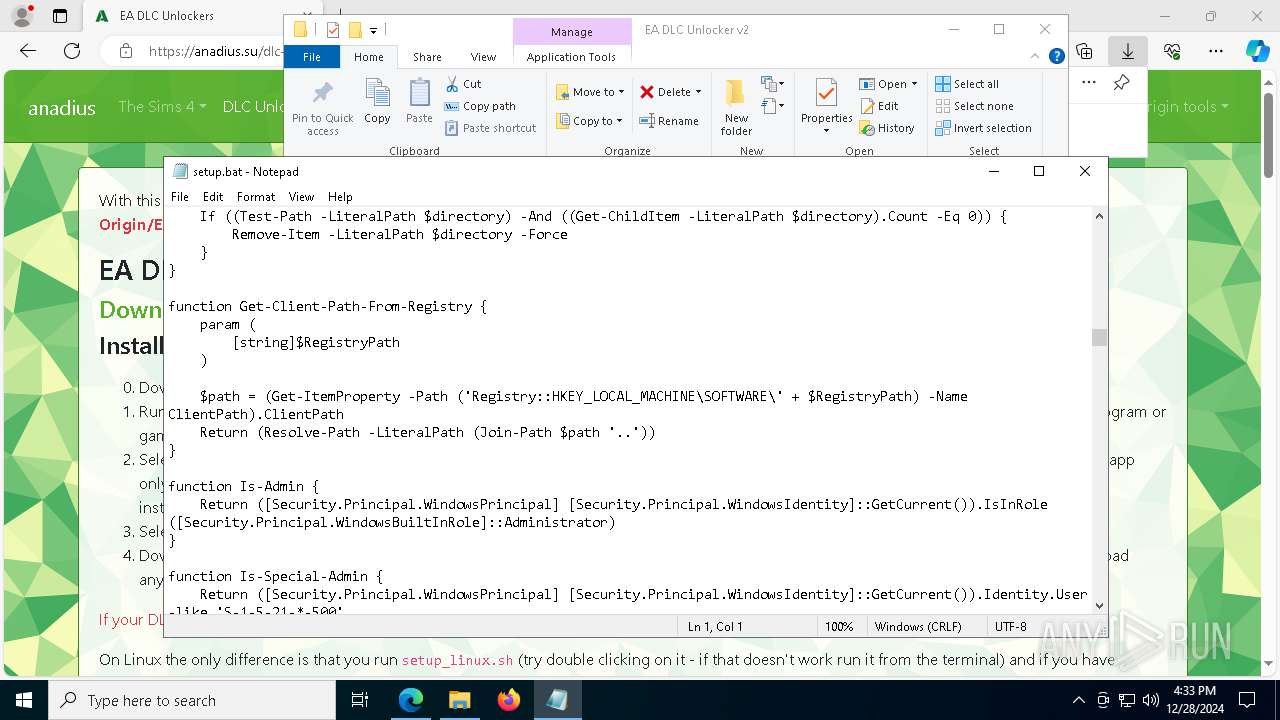
Task: Pin the Edge downloads flyout
Action: 1122,83
